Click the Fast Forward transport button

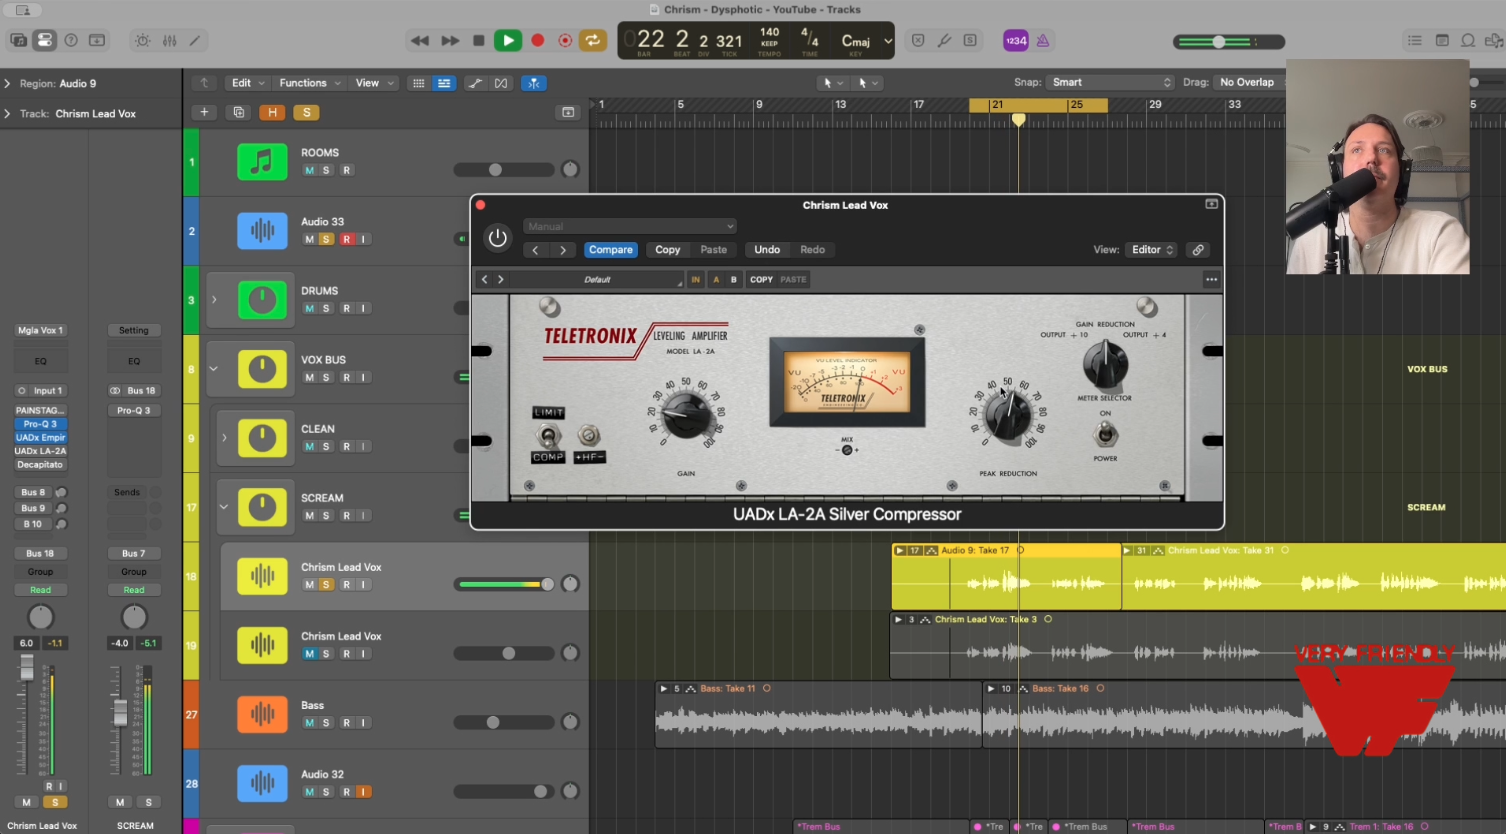pyautogui.click(x=450, y=41)
